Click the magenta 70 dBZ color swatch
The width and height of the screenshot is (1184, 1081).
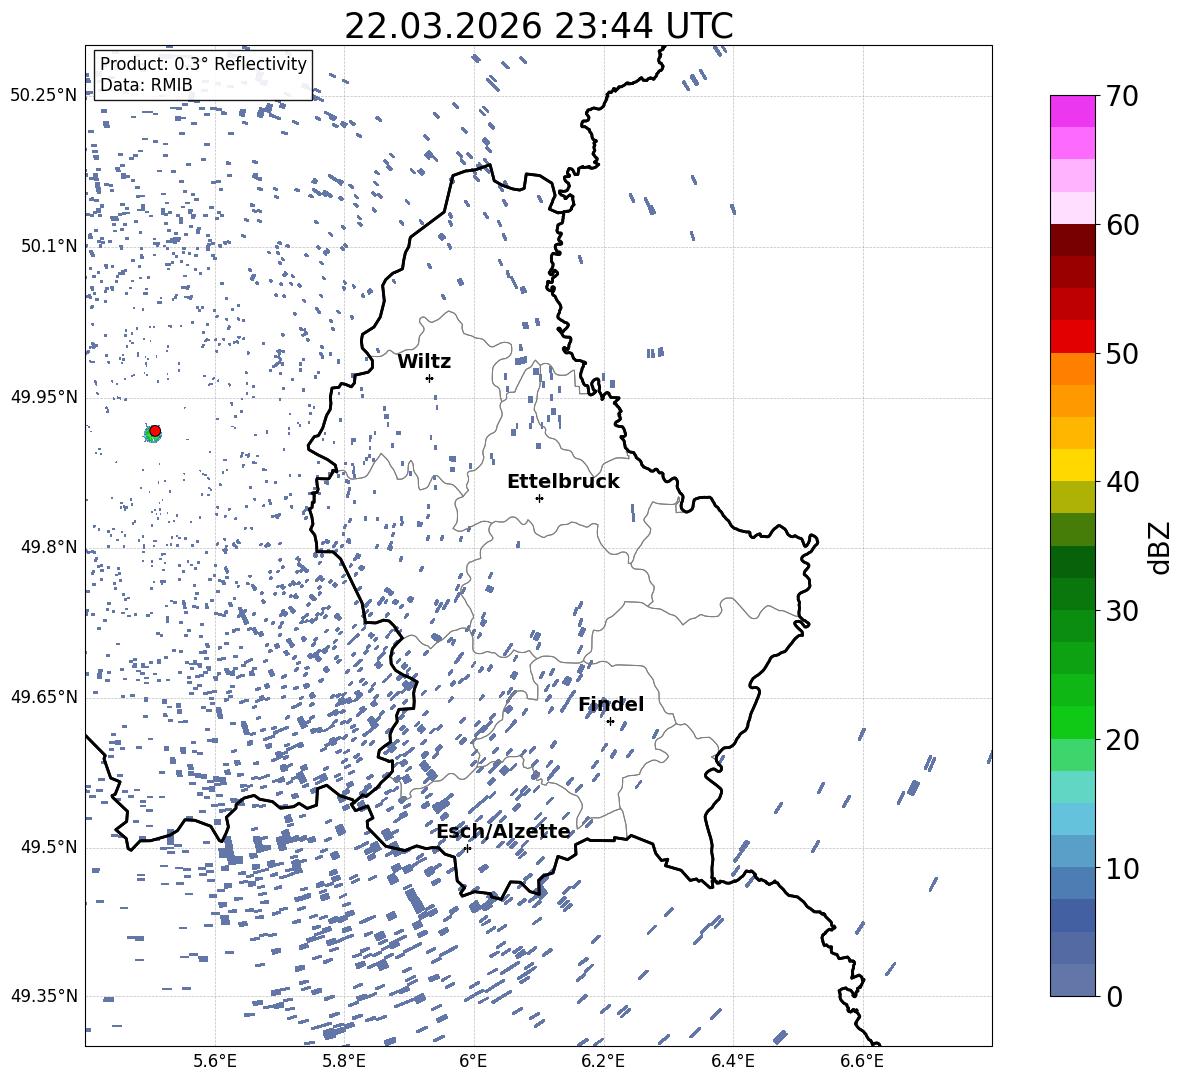[1072, 111]
